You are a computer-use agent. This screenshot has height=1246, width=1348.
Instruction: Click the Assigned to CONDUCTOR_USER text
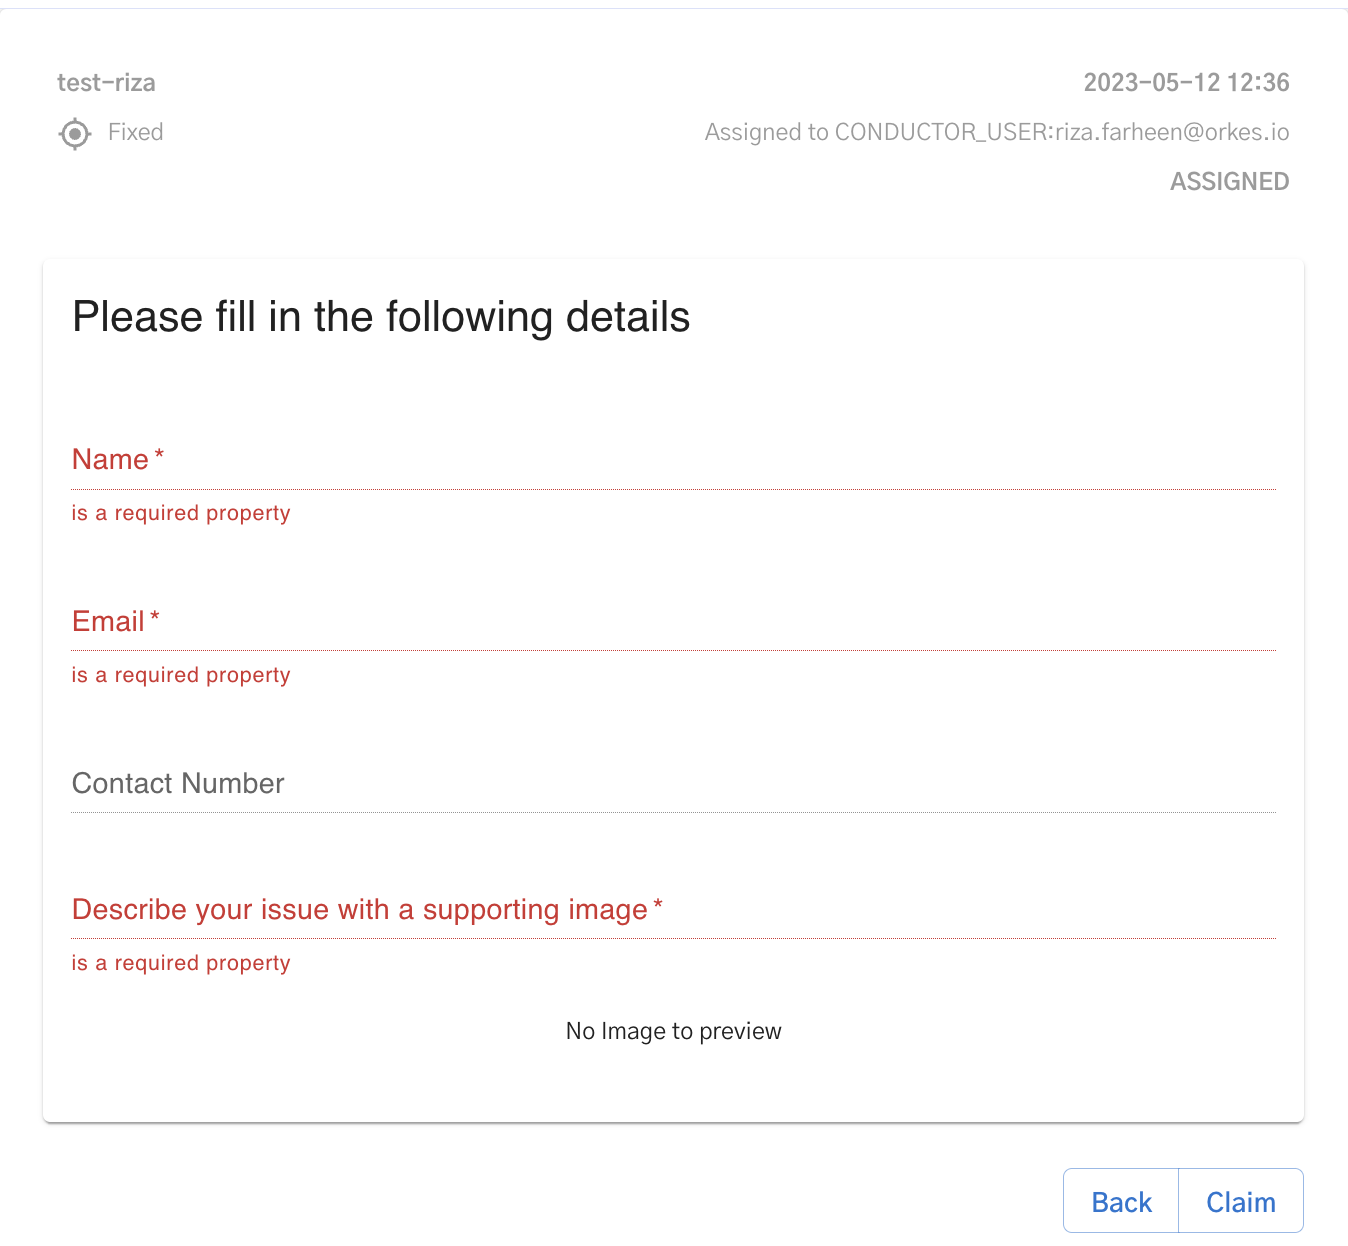pyautogui.click(x=997, y=131)
